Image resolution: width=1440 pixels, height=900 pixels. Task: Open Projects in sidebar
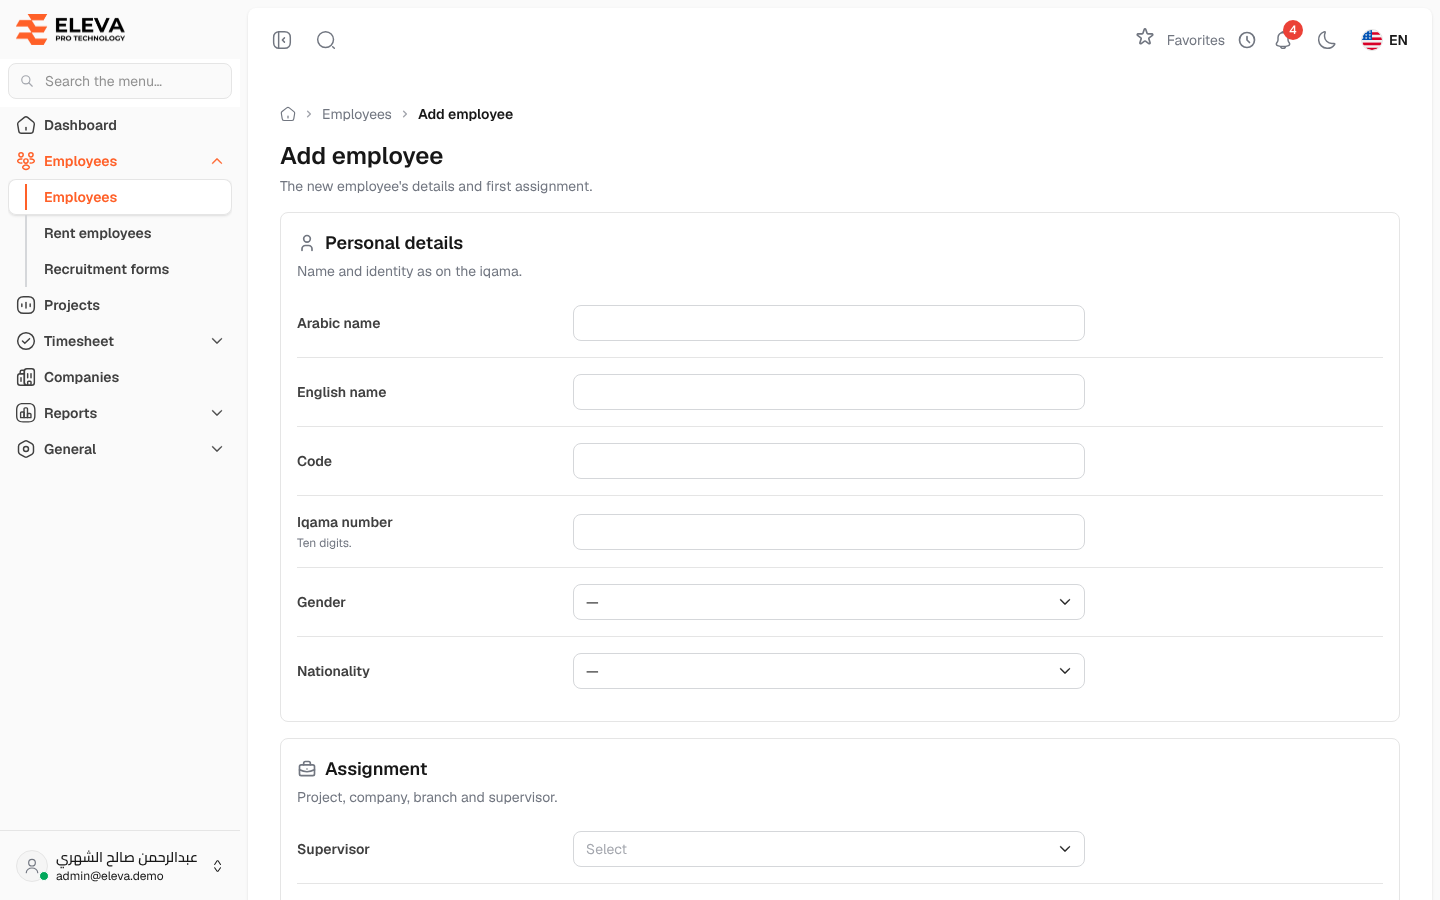[x=120, y=305]
